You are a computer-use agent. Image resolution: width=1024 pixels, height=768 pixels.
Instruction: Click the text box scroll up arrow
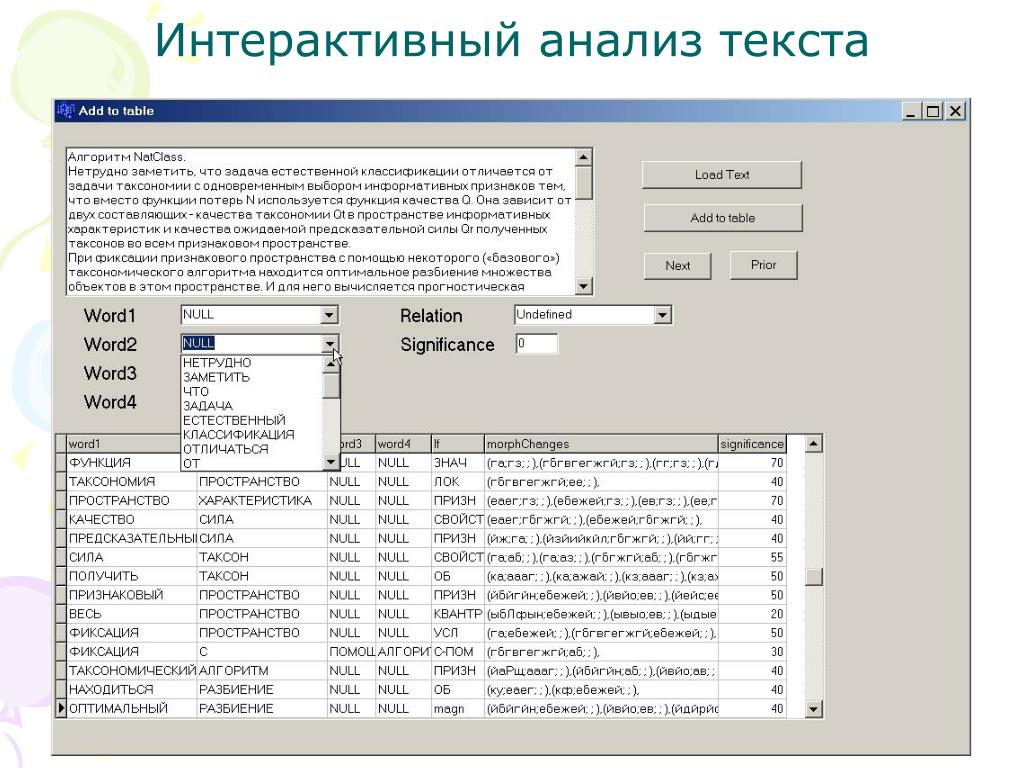584,157
